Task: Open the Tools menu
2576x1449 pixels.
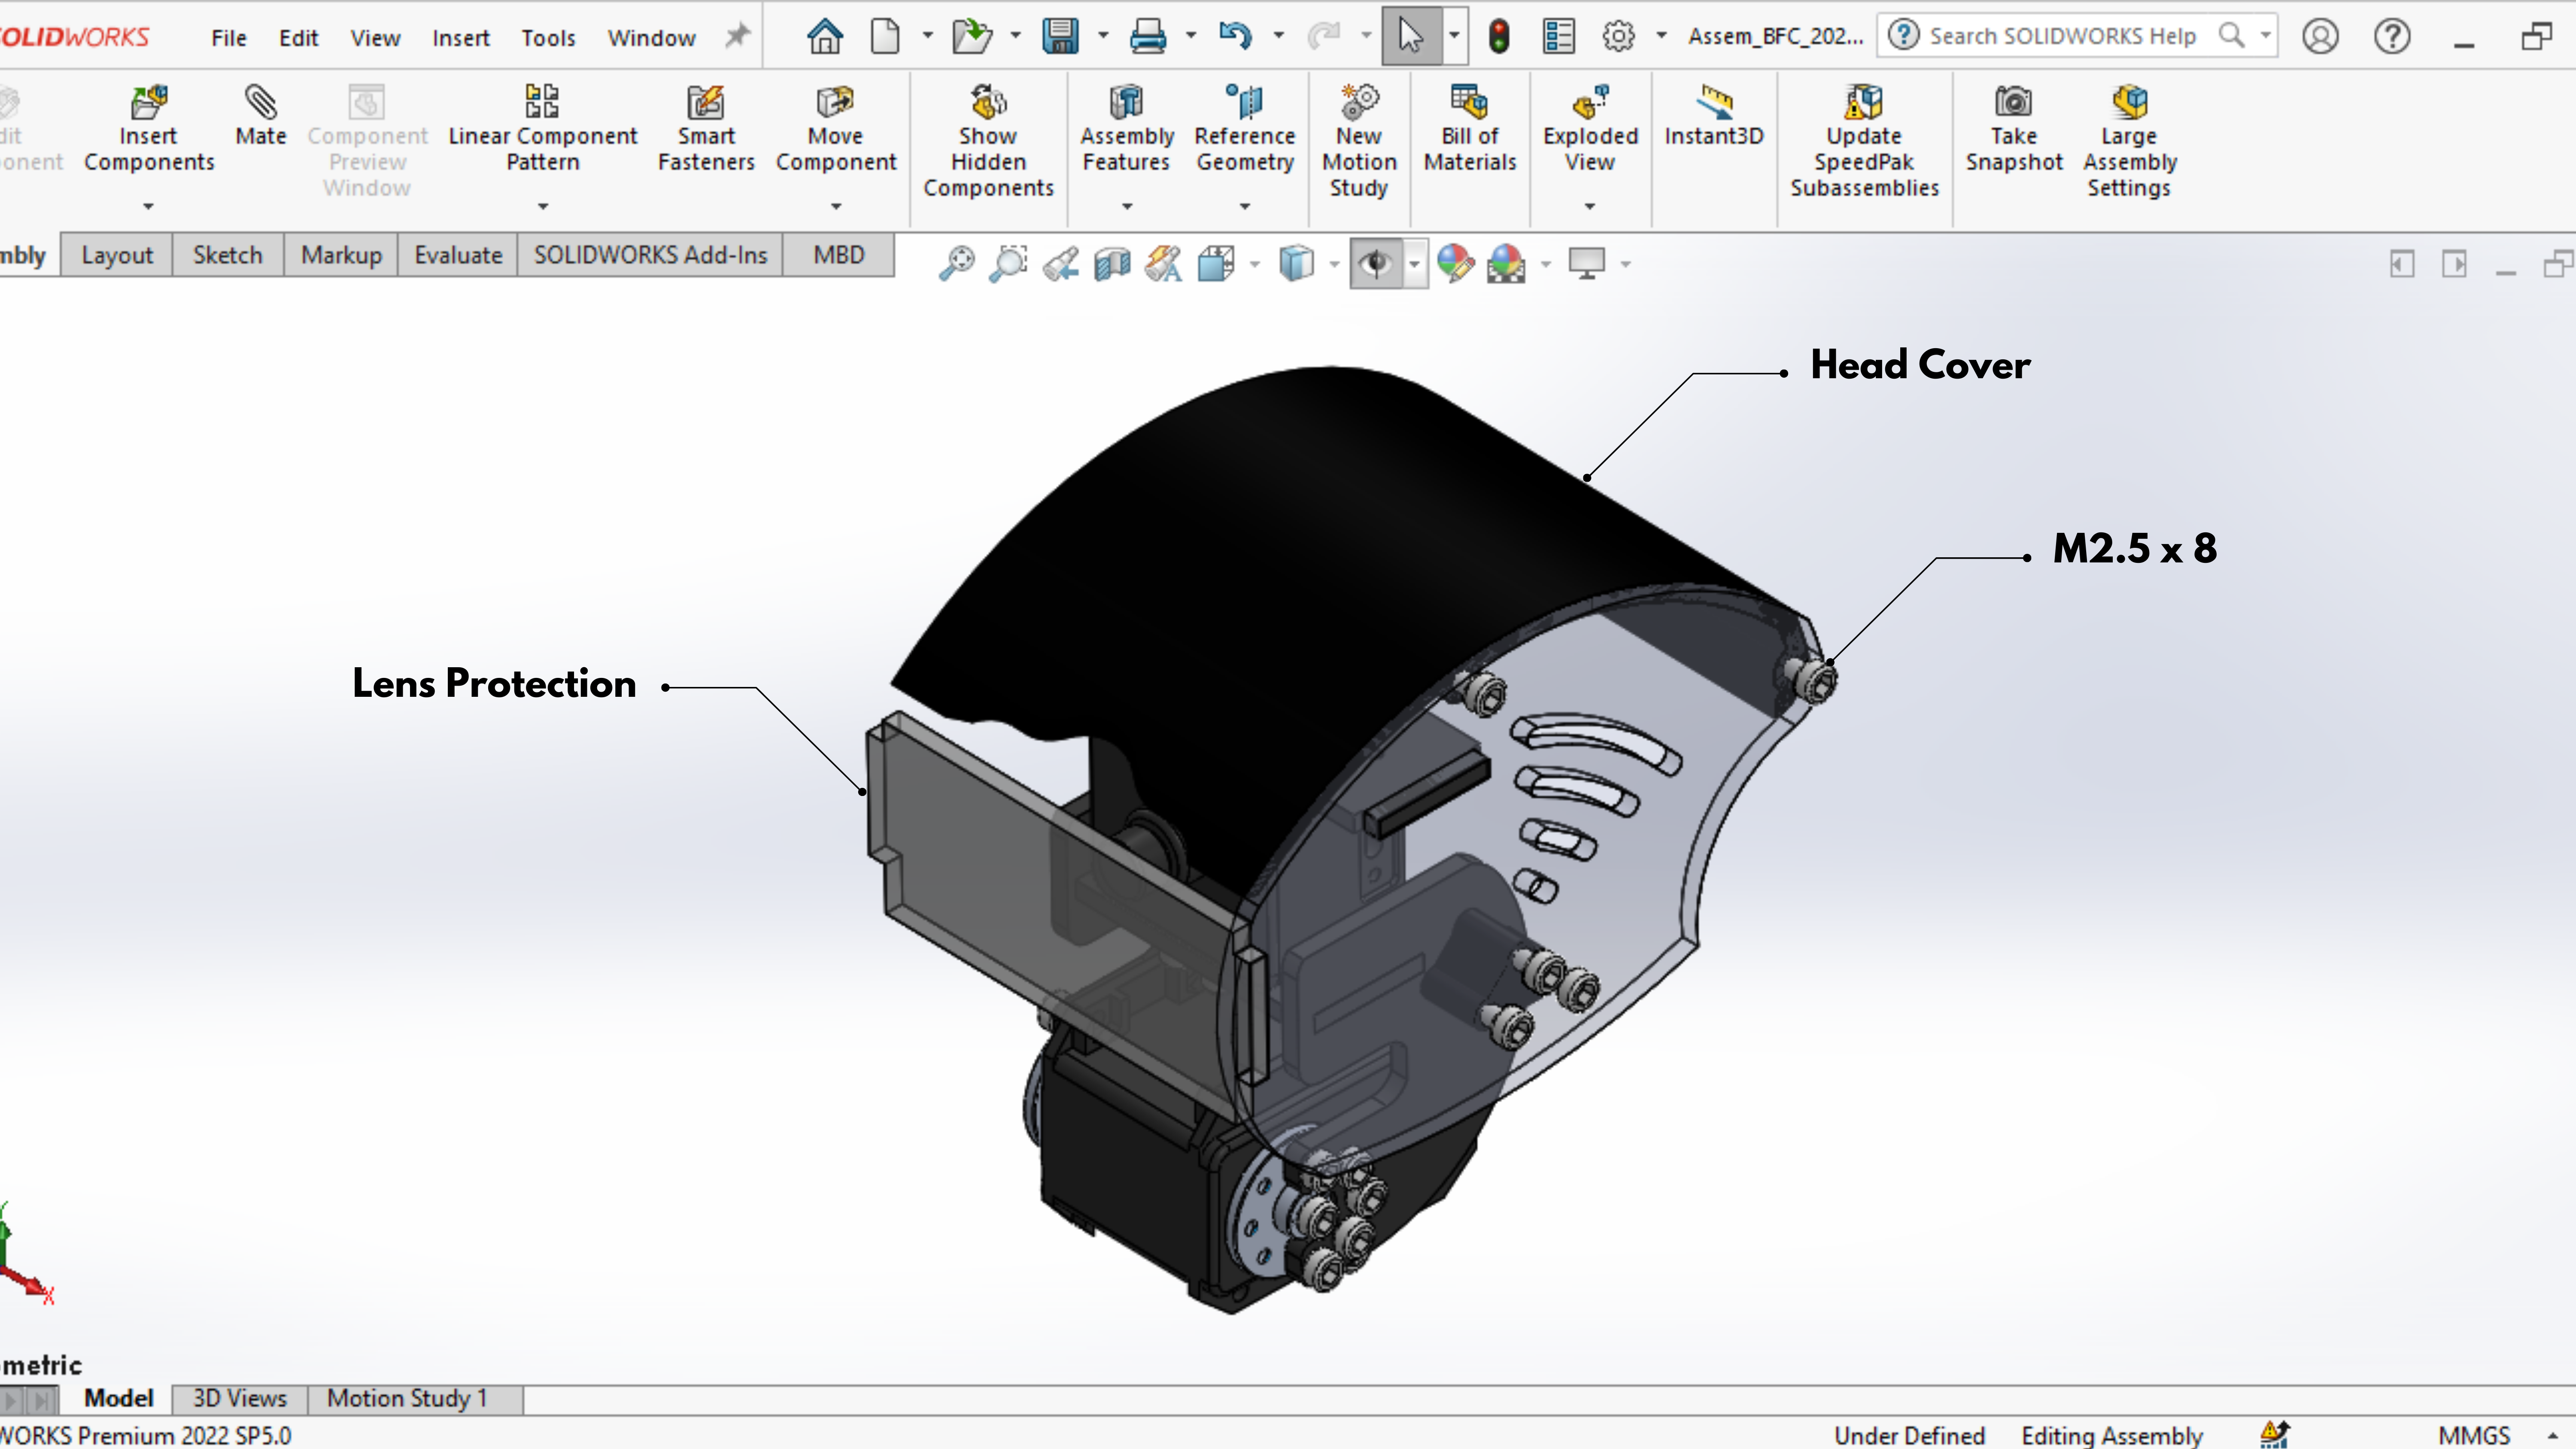Action: pos(548,38)
